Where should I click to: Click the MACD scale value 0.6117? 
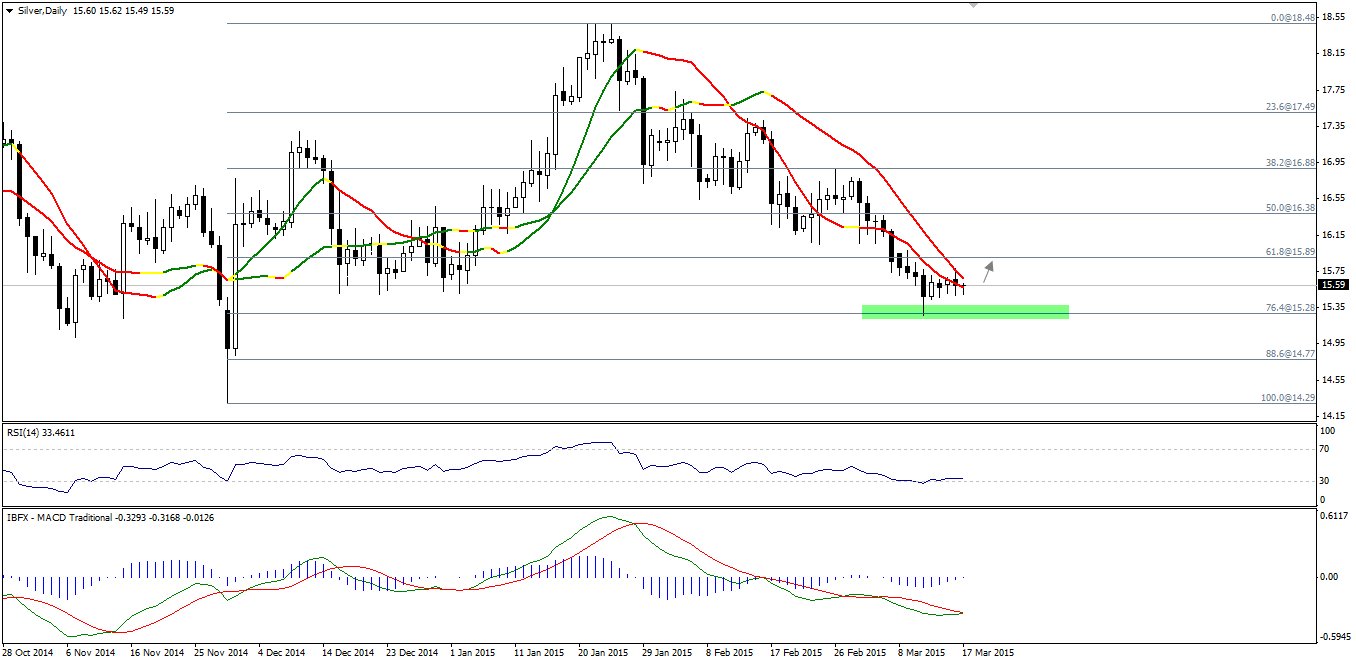[x=1336, y=516]
